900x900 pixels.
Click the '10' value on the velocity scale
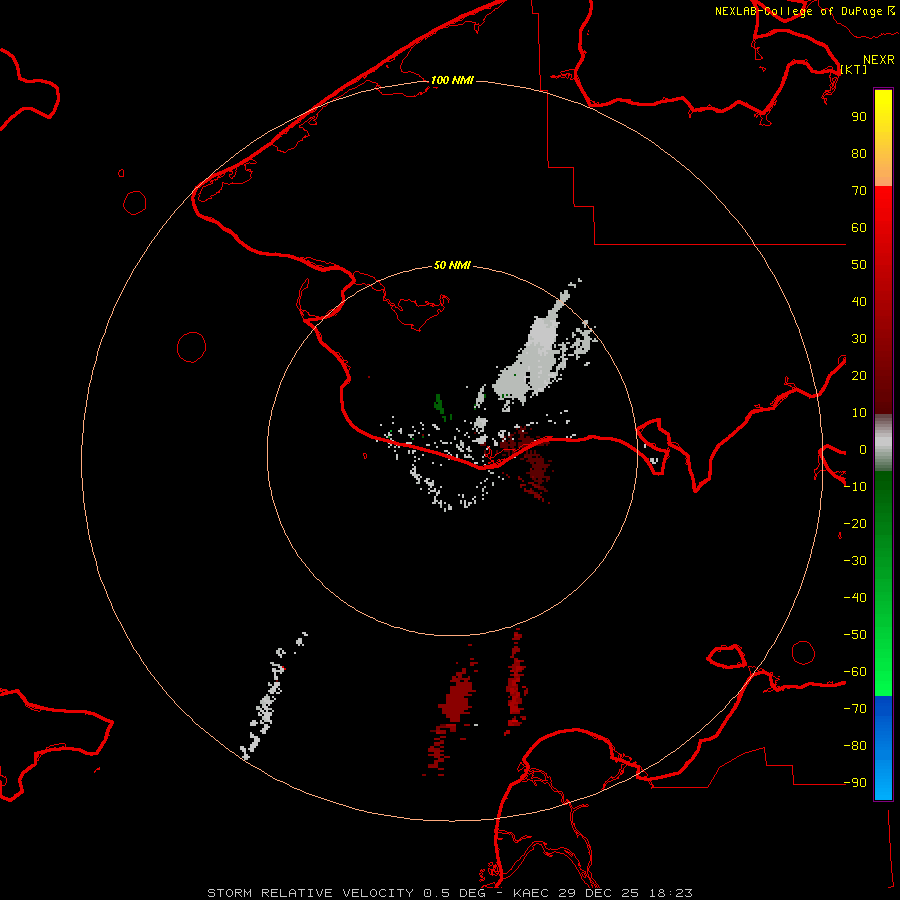point(859,413)
